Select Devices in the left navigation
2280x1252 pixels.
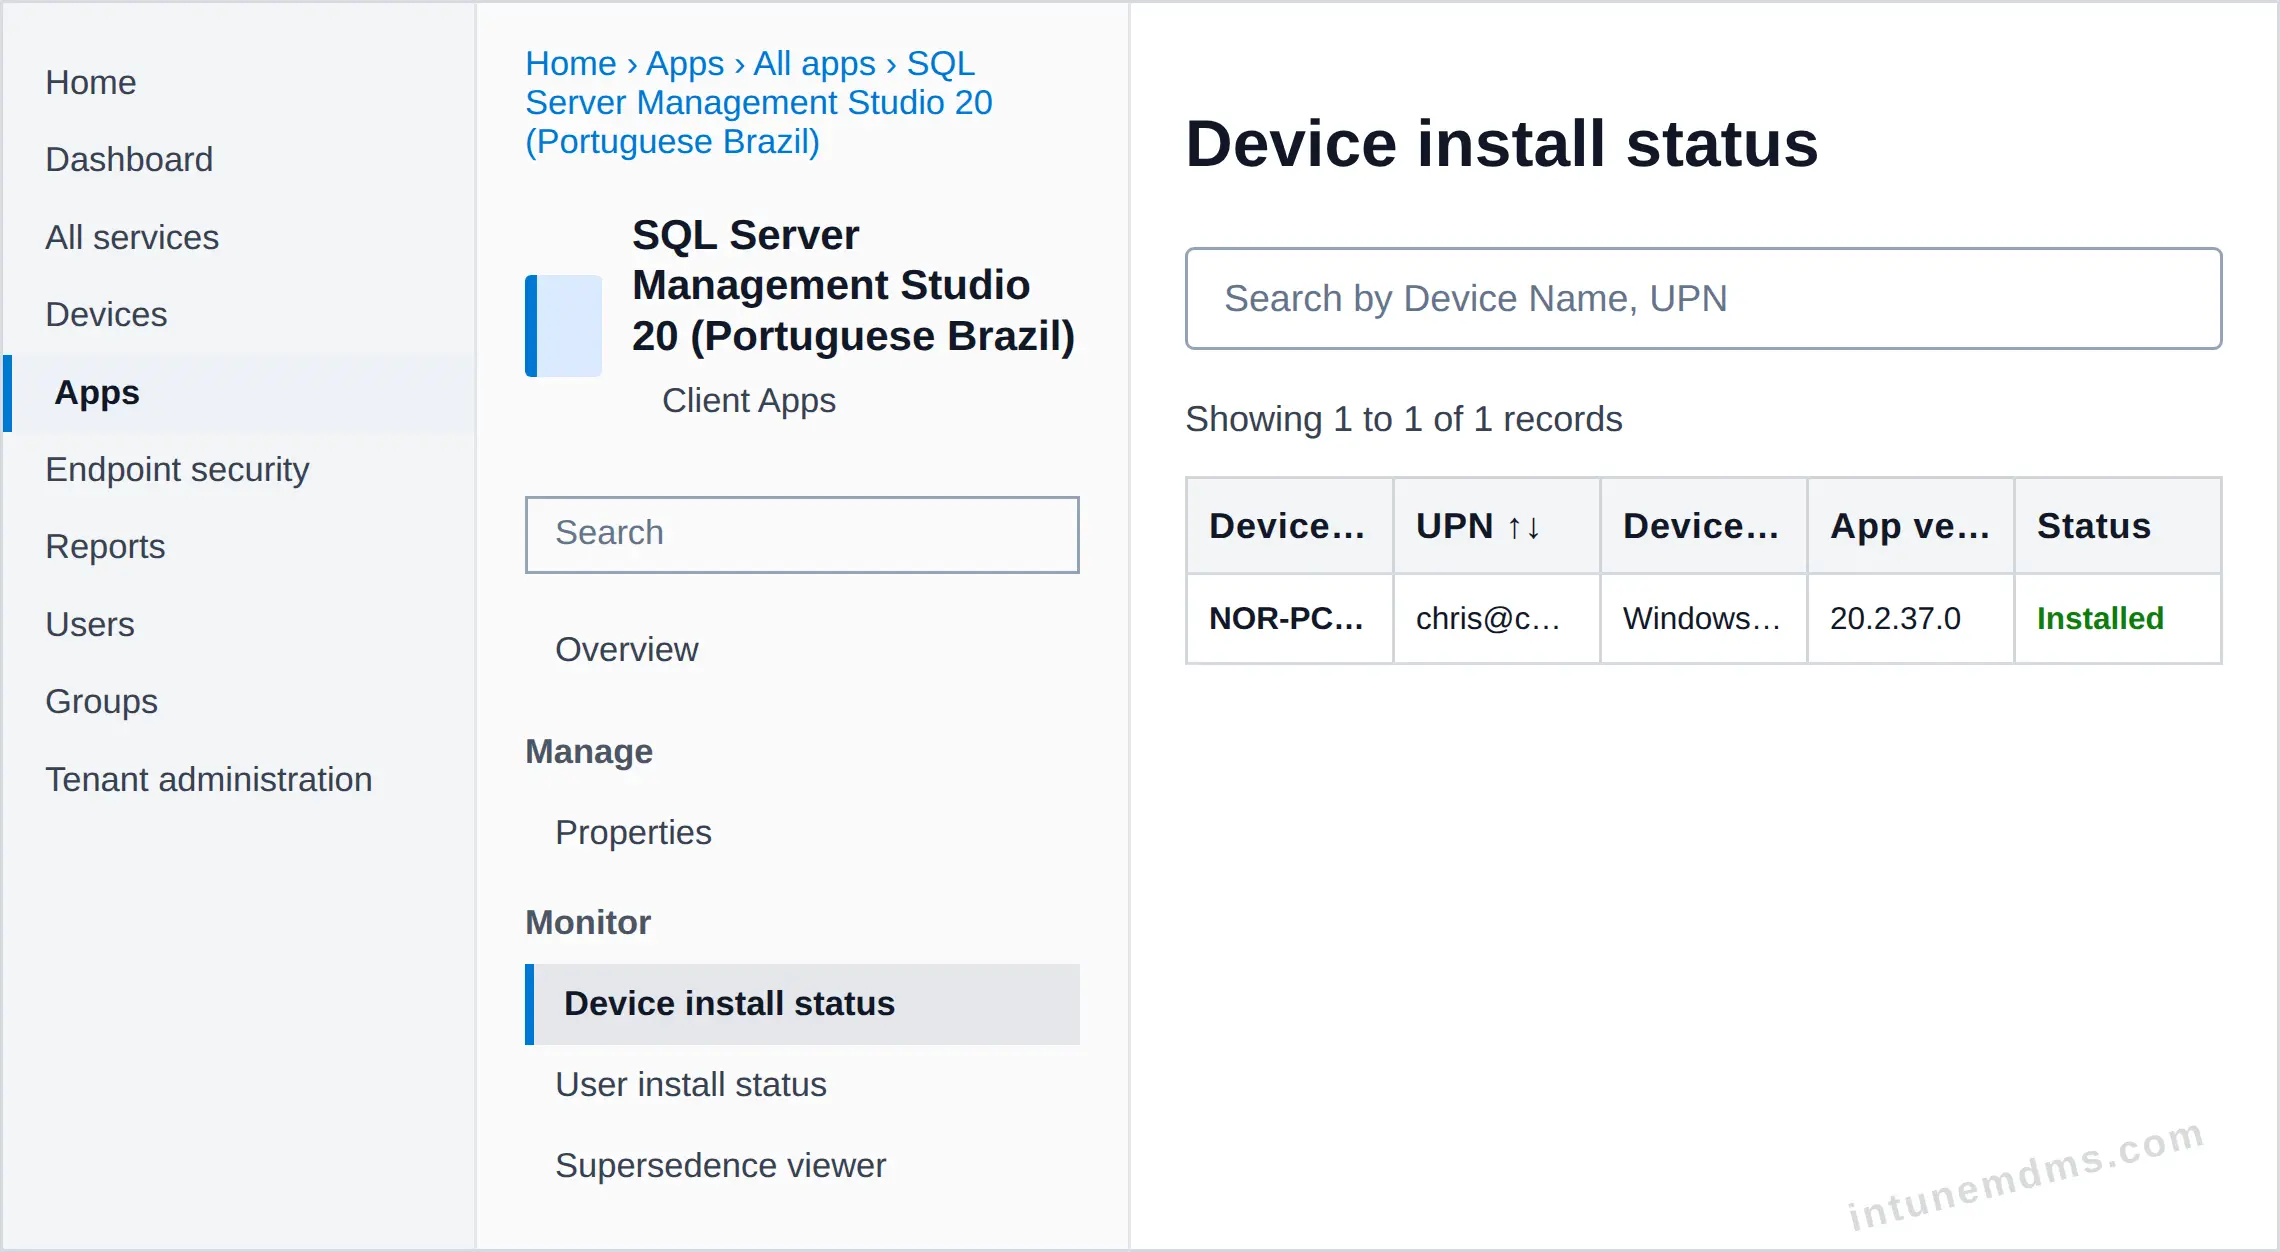click(x=106, y=314)
